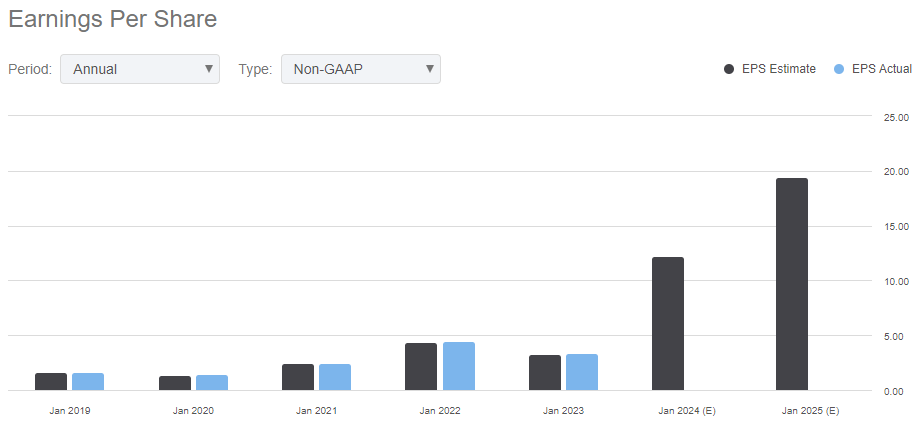Viewport: 921px width, 426px height.
Task: Select the Jan 2019 EPS Estimate bar
Action: pos(51,382)
